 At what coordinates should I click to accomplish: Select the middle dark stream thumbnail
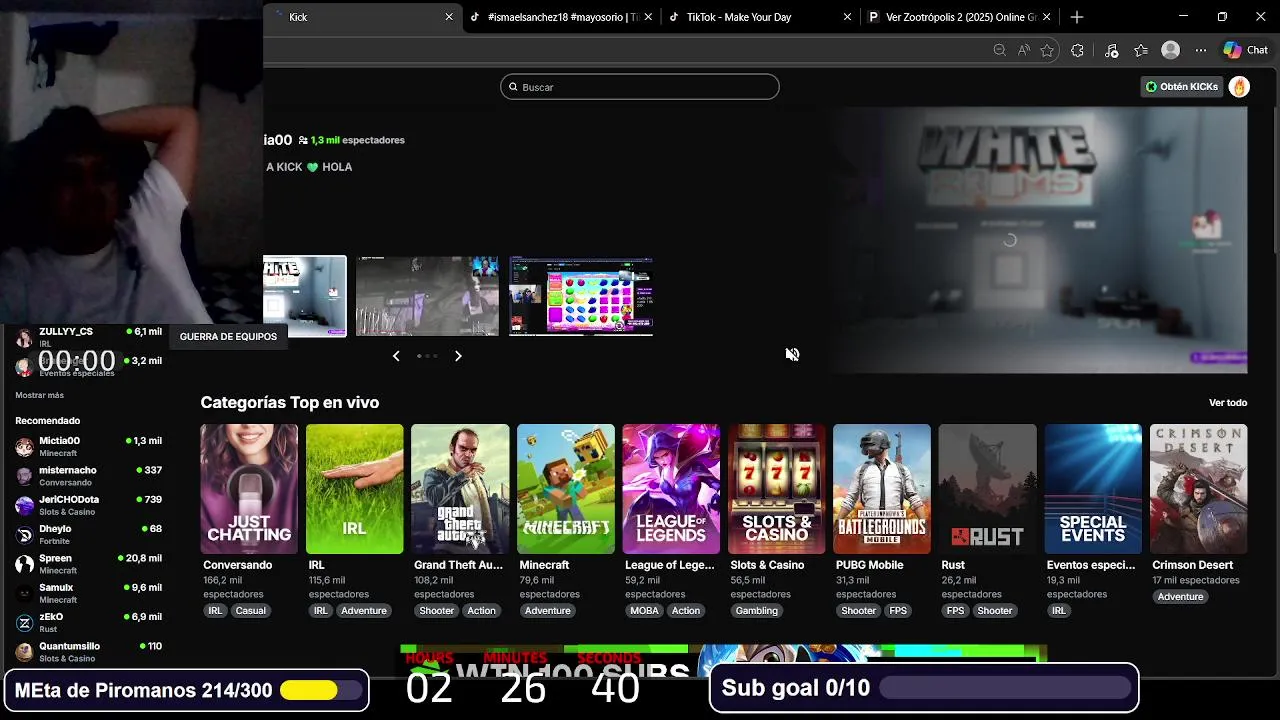[x=427, y=296]
